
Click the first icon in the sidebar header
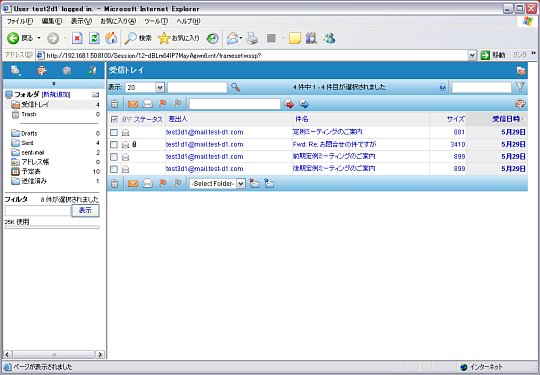(15, 70)
